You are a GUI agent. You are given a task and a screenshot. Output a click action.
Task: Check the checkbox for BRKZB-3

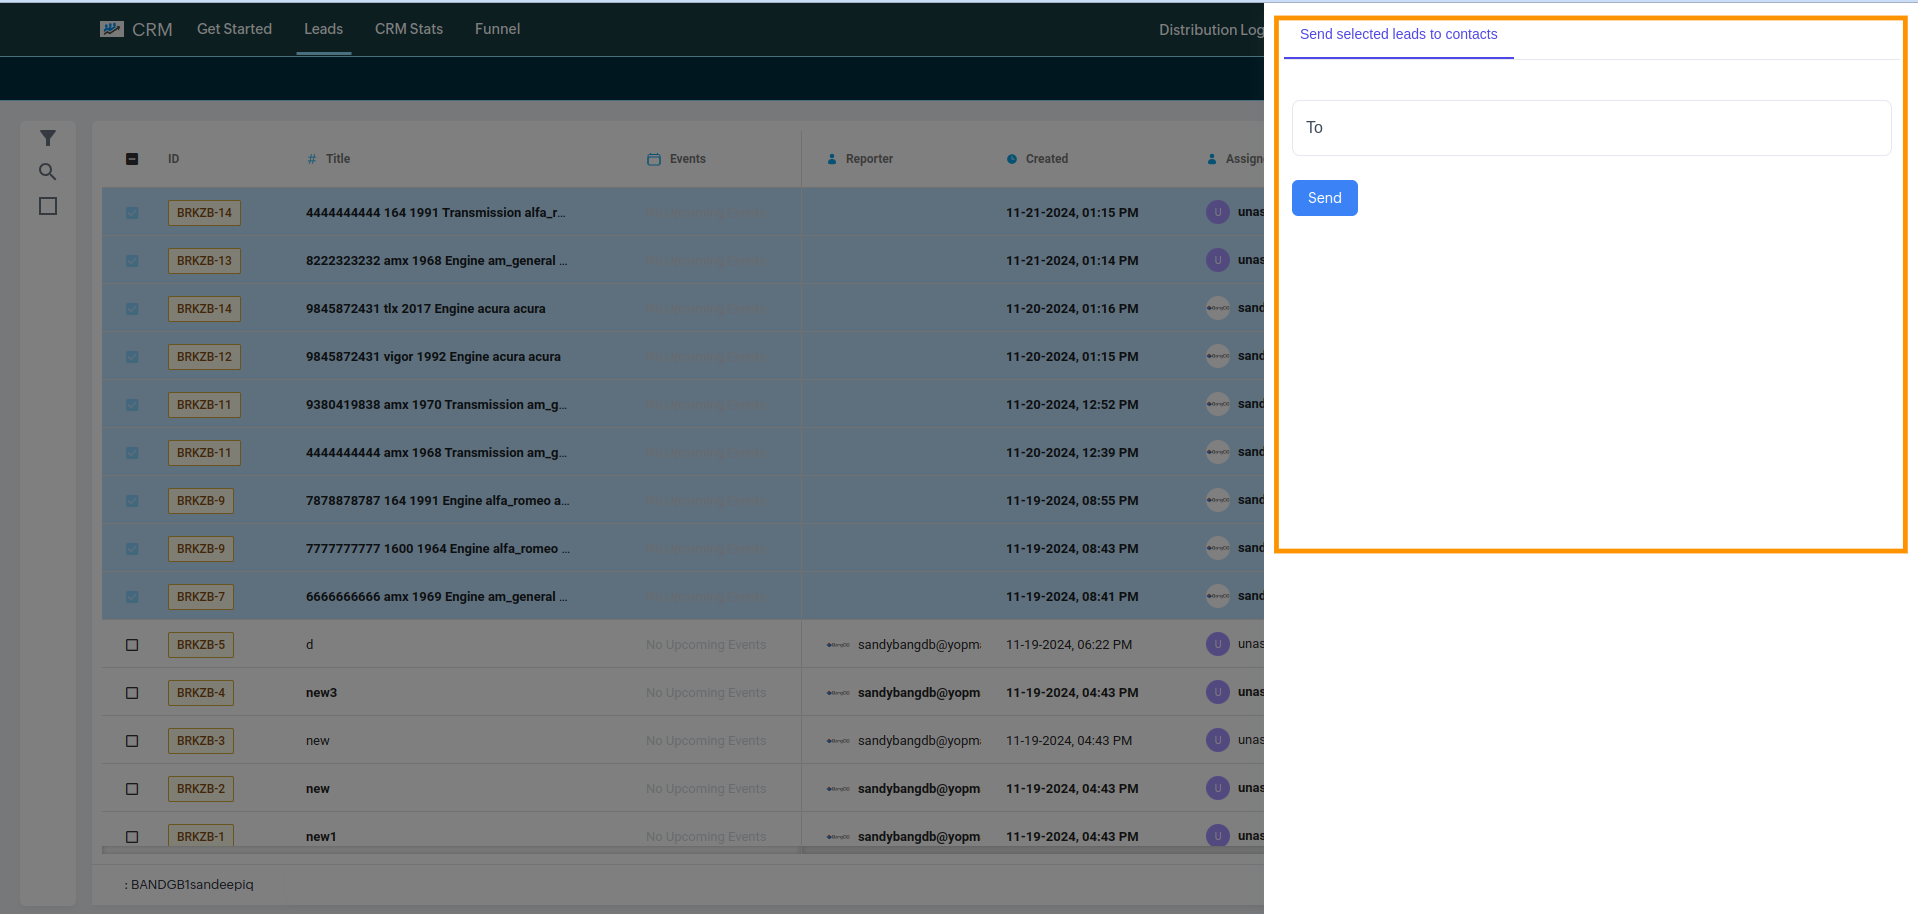(x=132, y=741)
